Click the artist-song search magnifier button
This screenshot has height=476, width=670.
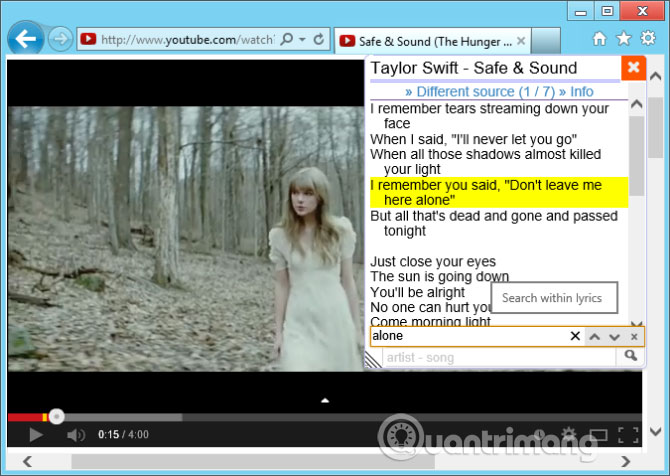(630, 356)
